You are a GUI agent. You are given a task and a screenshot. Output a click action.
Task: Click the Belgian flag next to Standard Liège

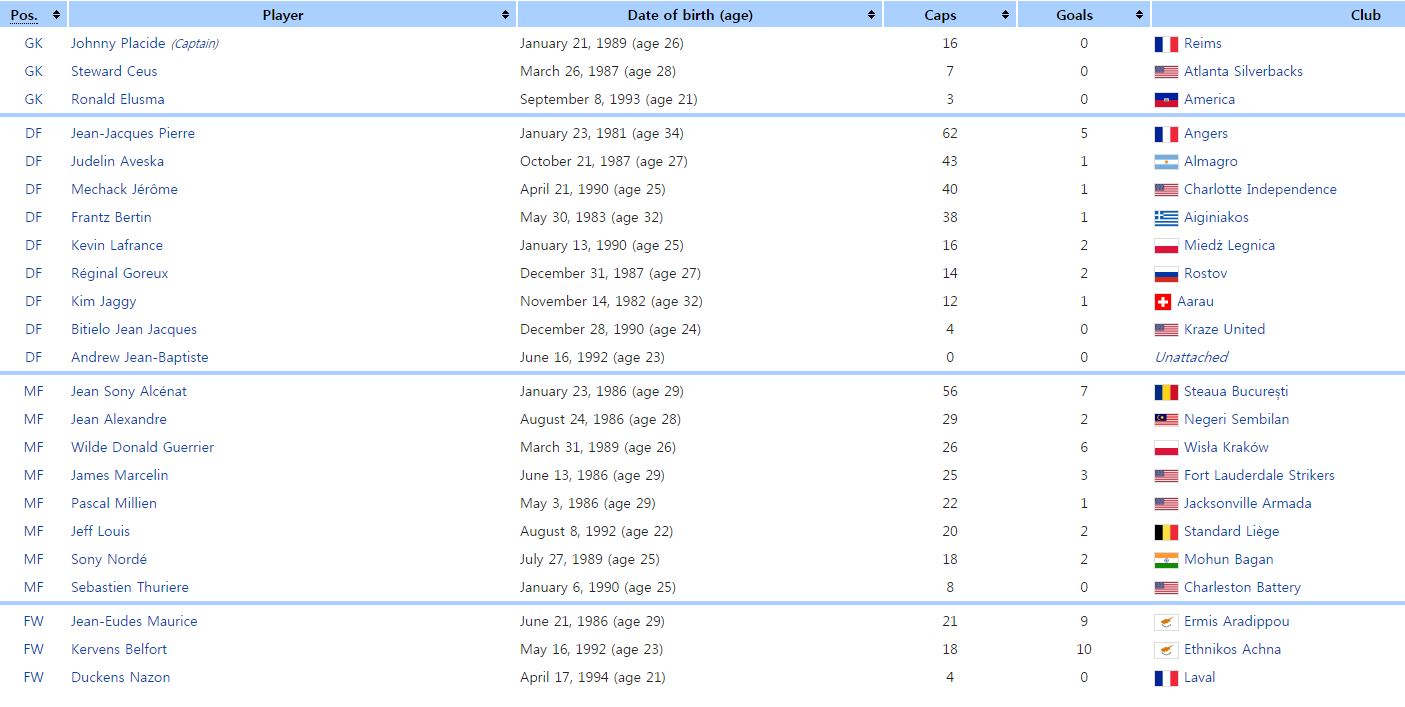pyautogui.click(x=1166, y=532)
